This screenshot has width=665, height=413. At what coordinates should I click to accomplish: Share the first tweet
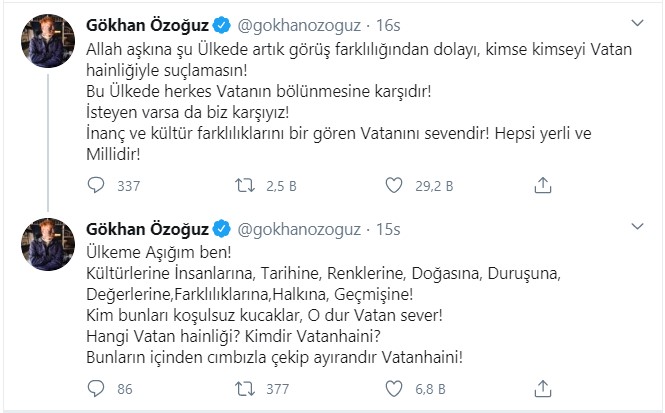pos(542,185)
